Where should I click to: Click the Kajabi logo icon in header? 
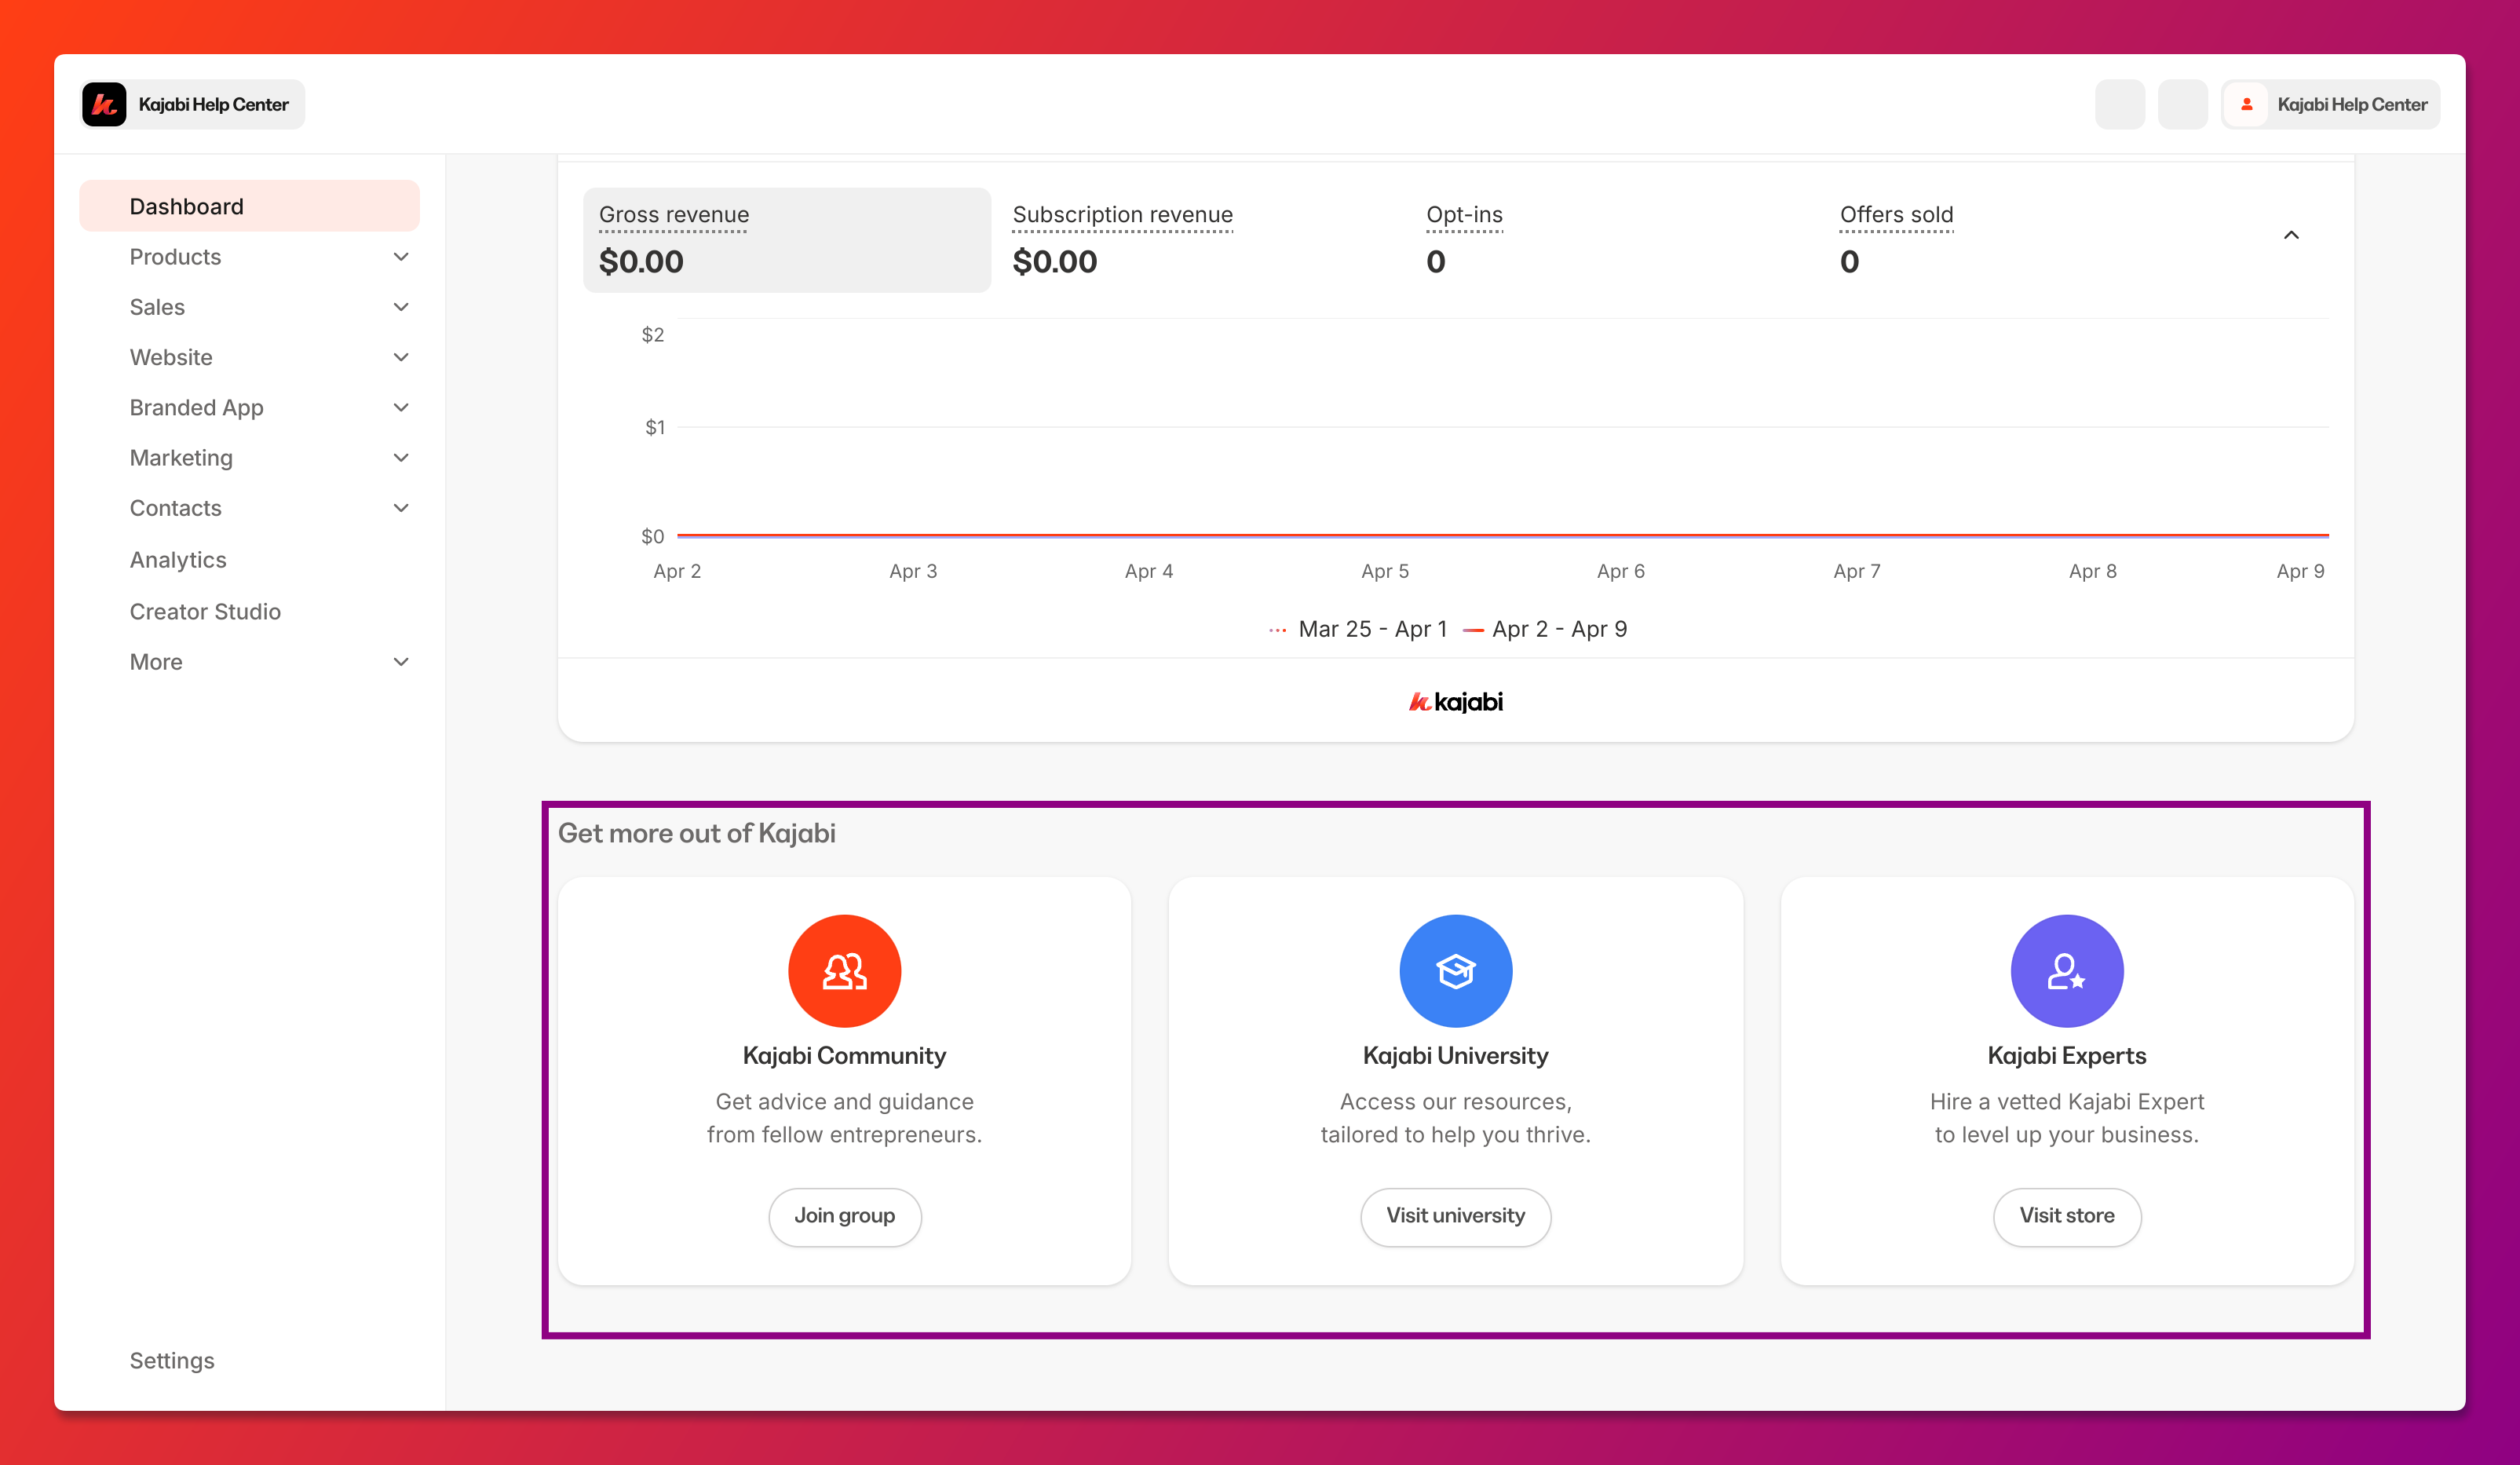tap(104, 104)
